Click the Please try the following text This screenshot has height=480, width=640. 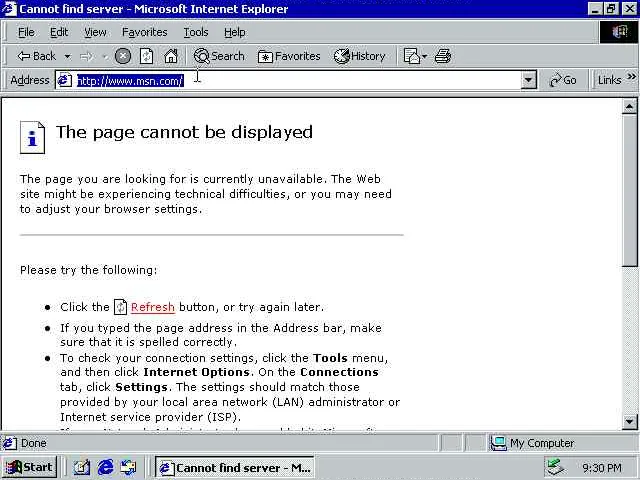(x=88, y=270)
